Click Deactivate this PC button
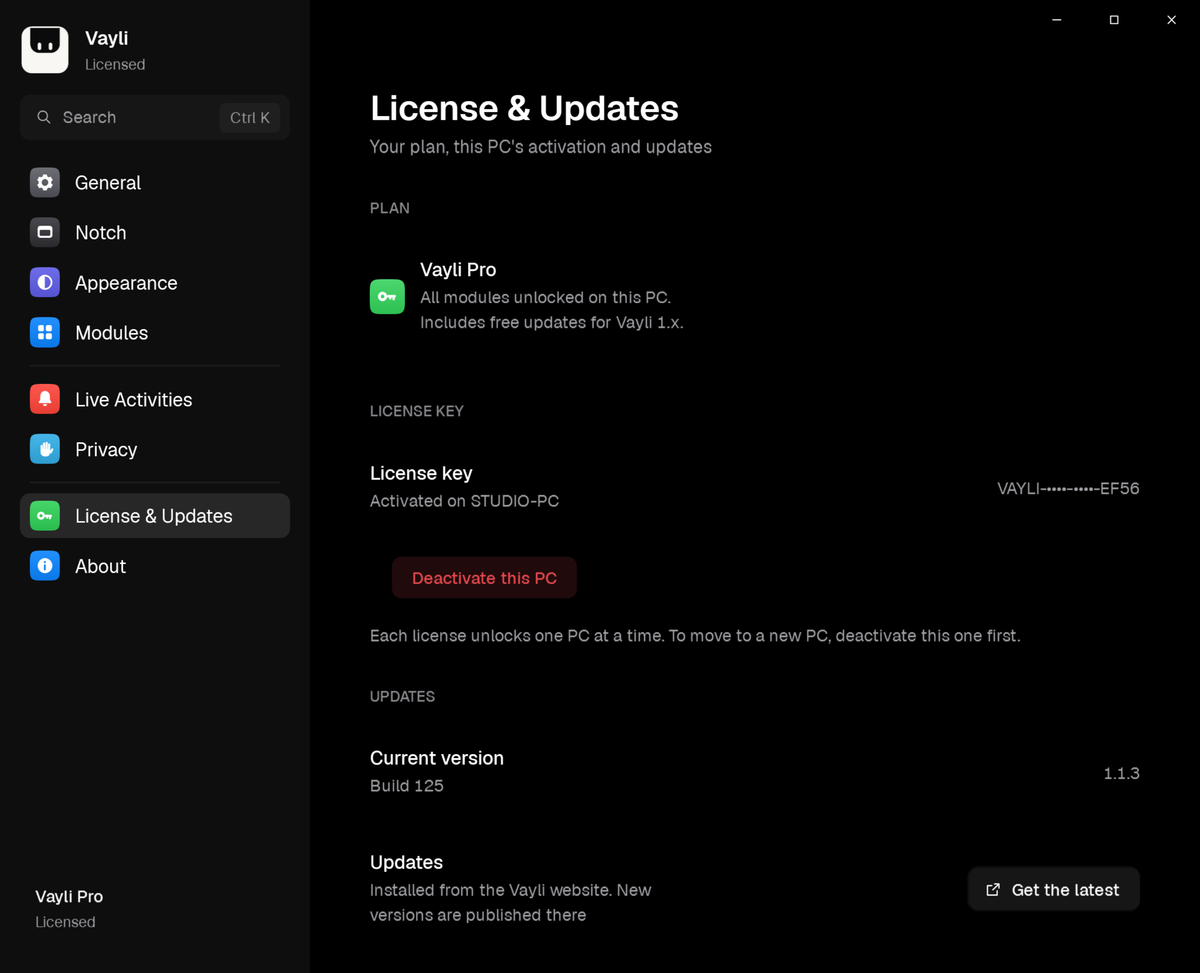Viewport: 1200px width, 973px height. click(x=484, y=578)
